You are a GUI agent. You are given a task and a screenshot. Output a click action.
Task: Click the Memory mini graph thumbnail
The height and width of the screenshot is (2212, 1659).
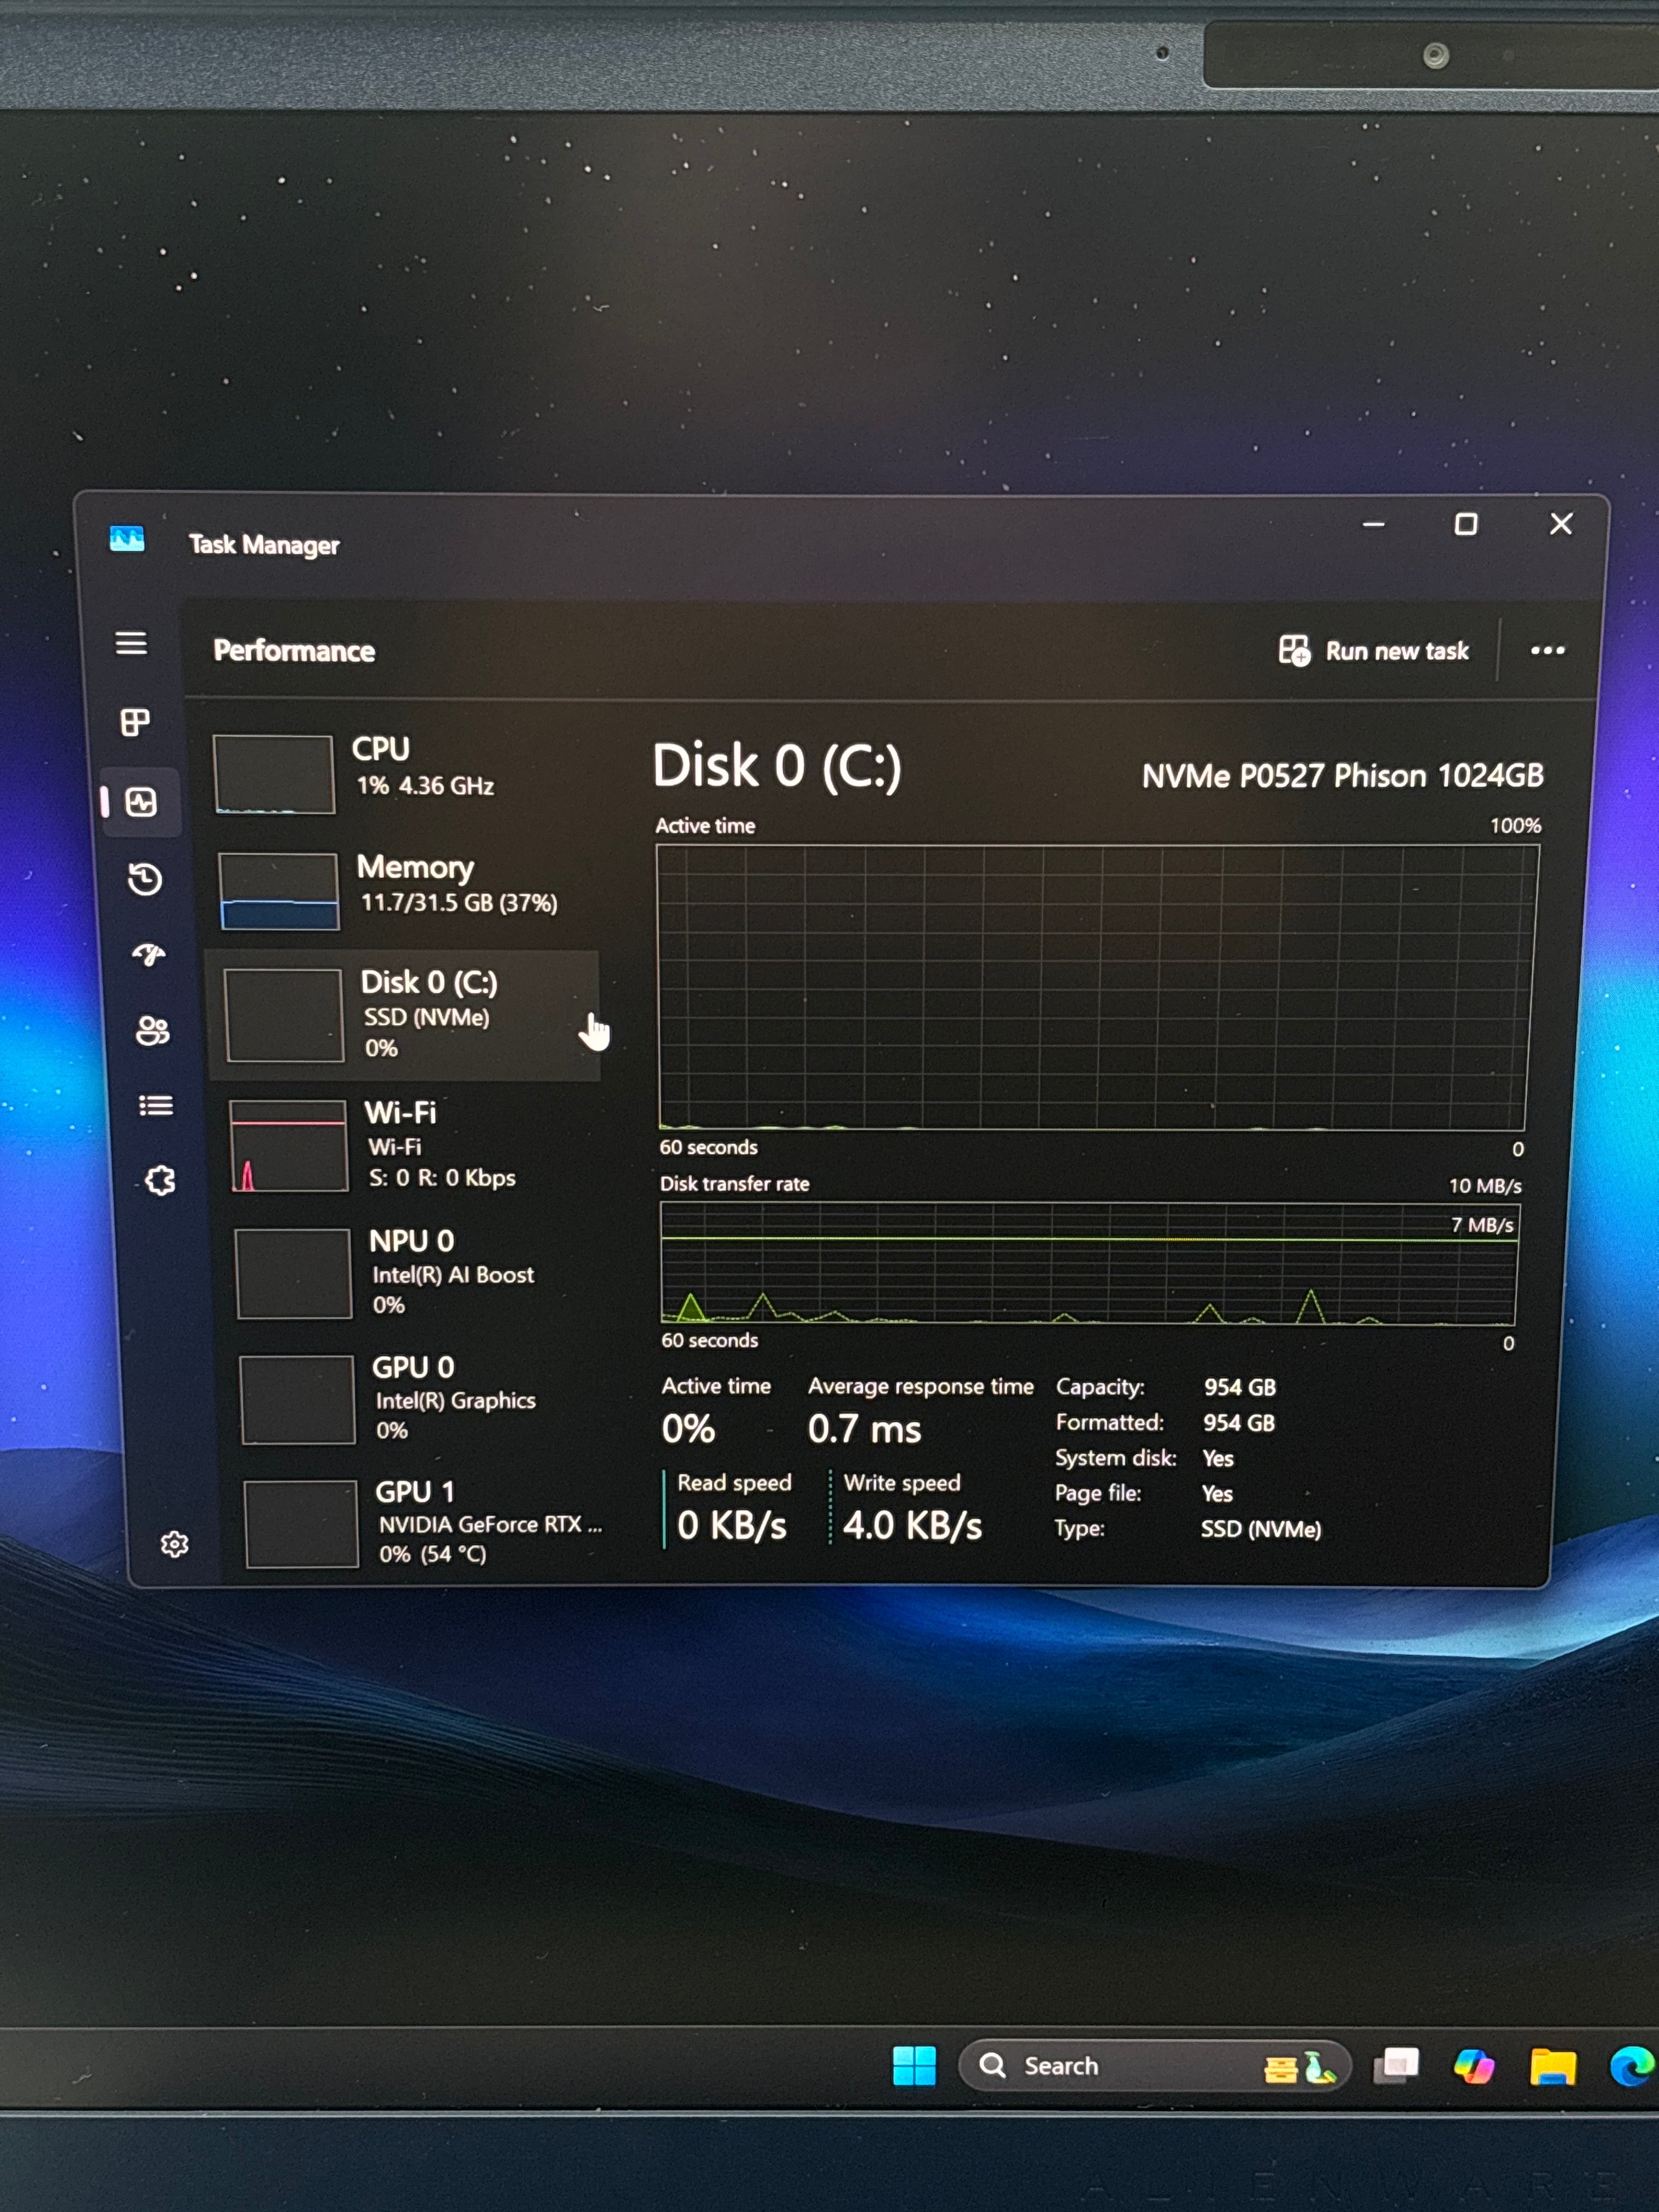pos(279,891)
